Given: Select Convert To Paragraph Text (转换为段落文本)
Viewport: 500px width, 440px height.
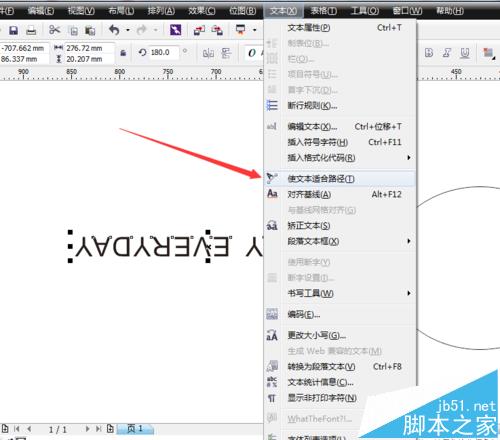Looking at the screenshot, I should coord(340,367).
